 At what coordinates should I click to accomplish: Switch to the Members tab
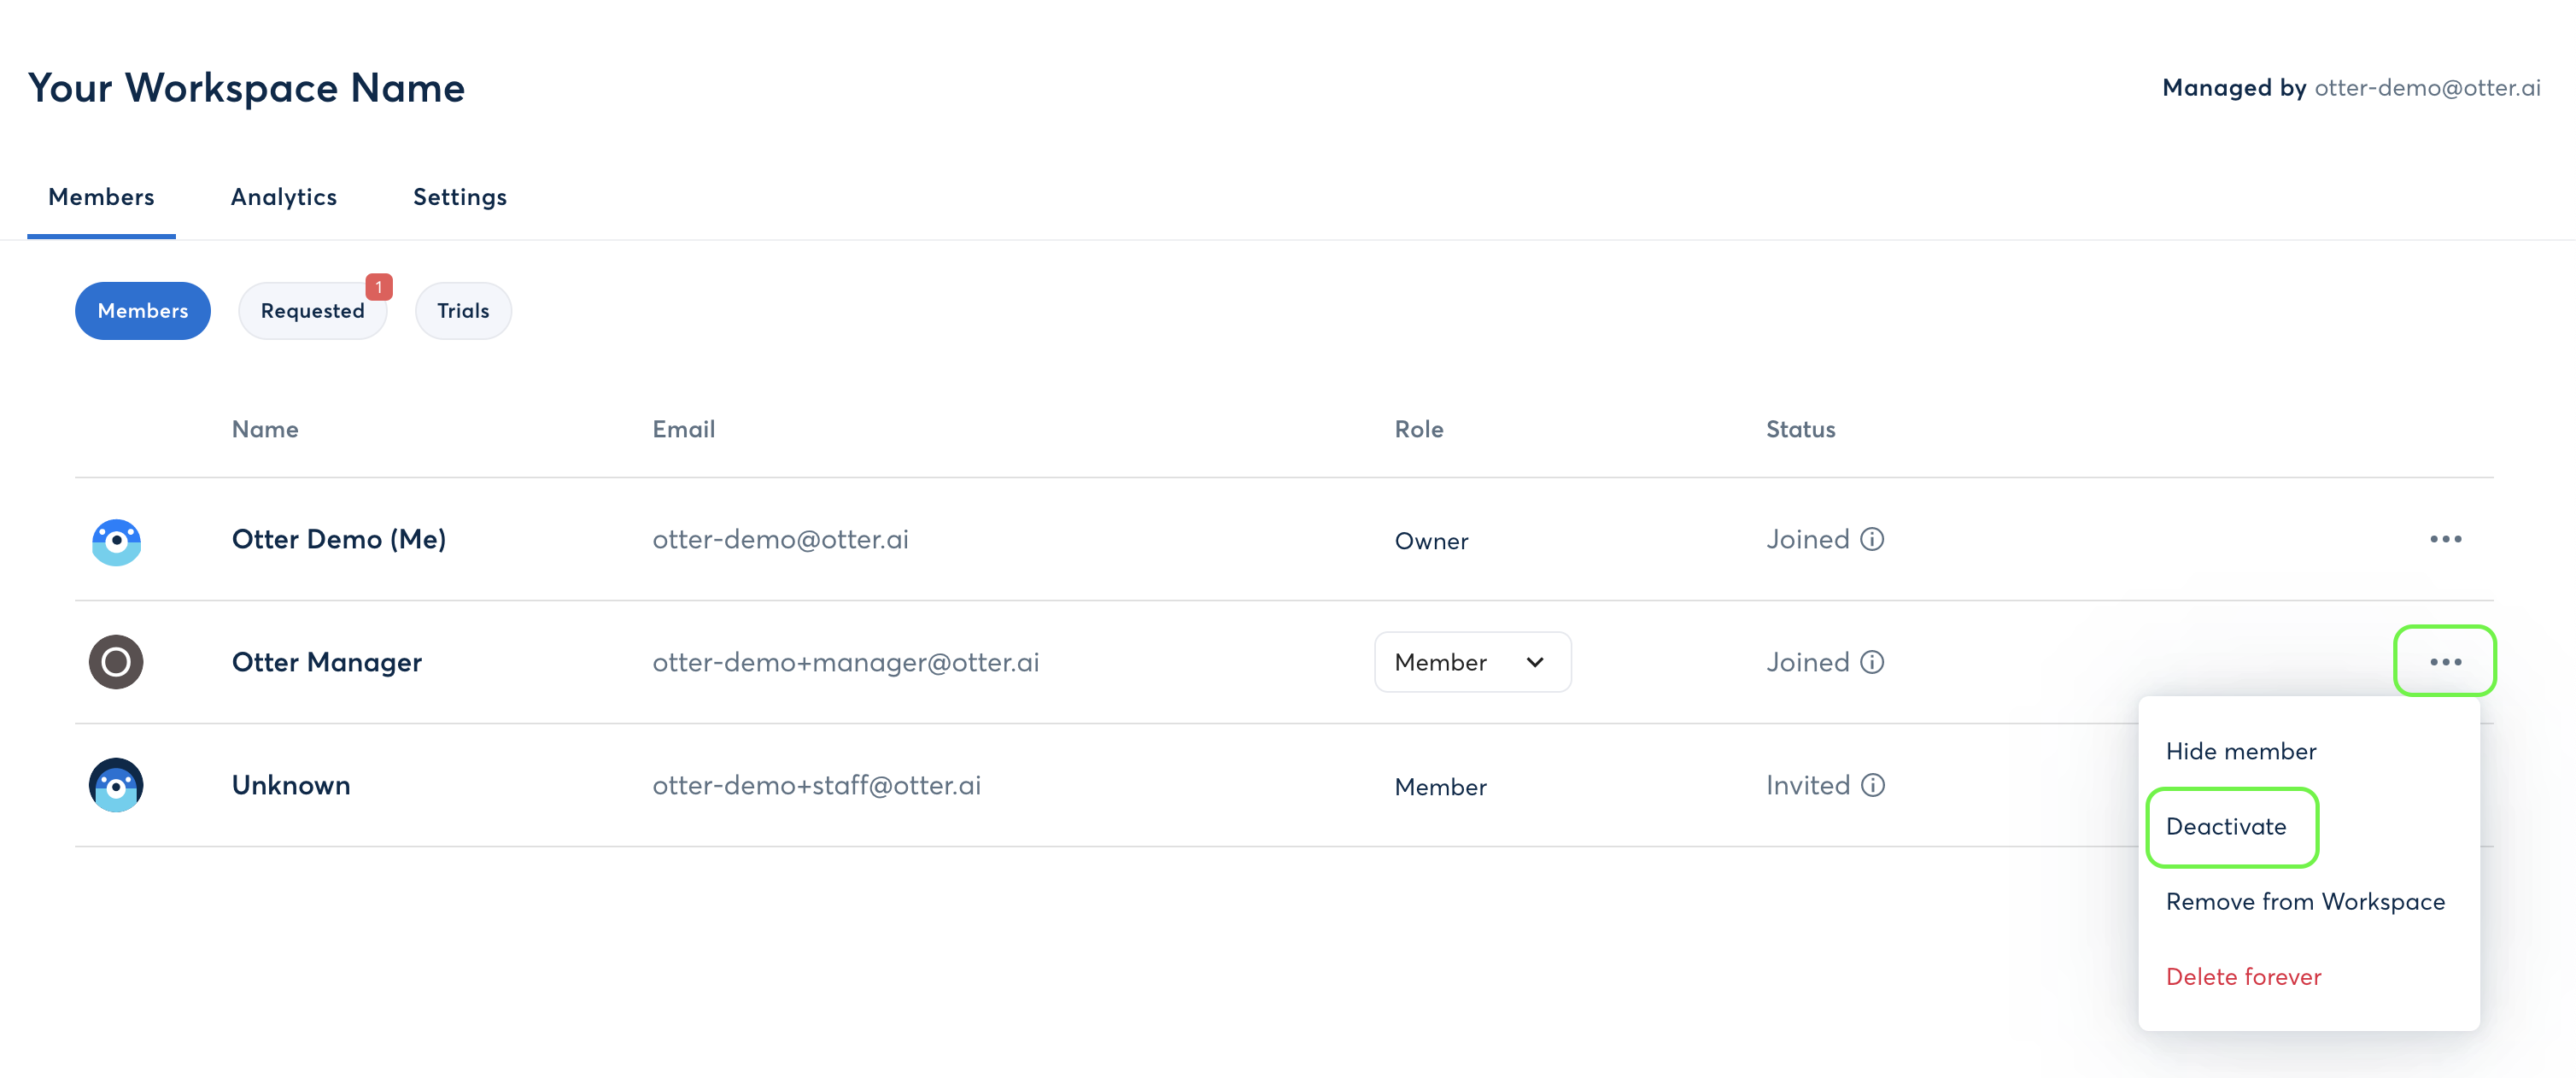click(101, 197)
